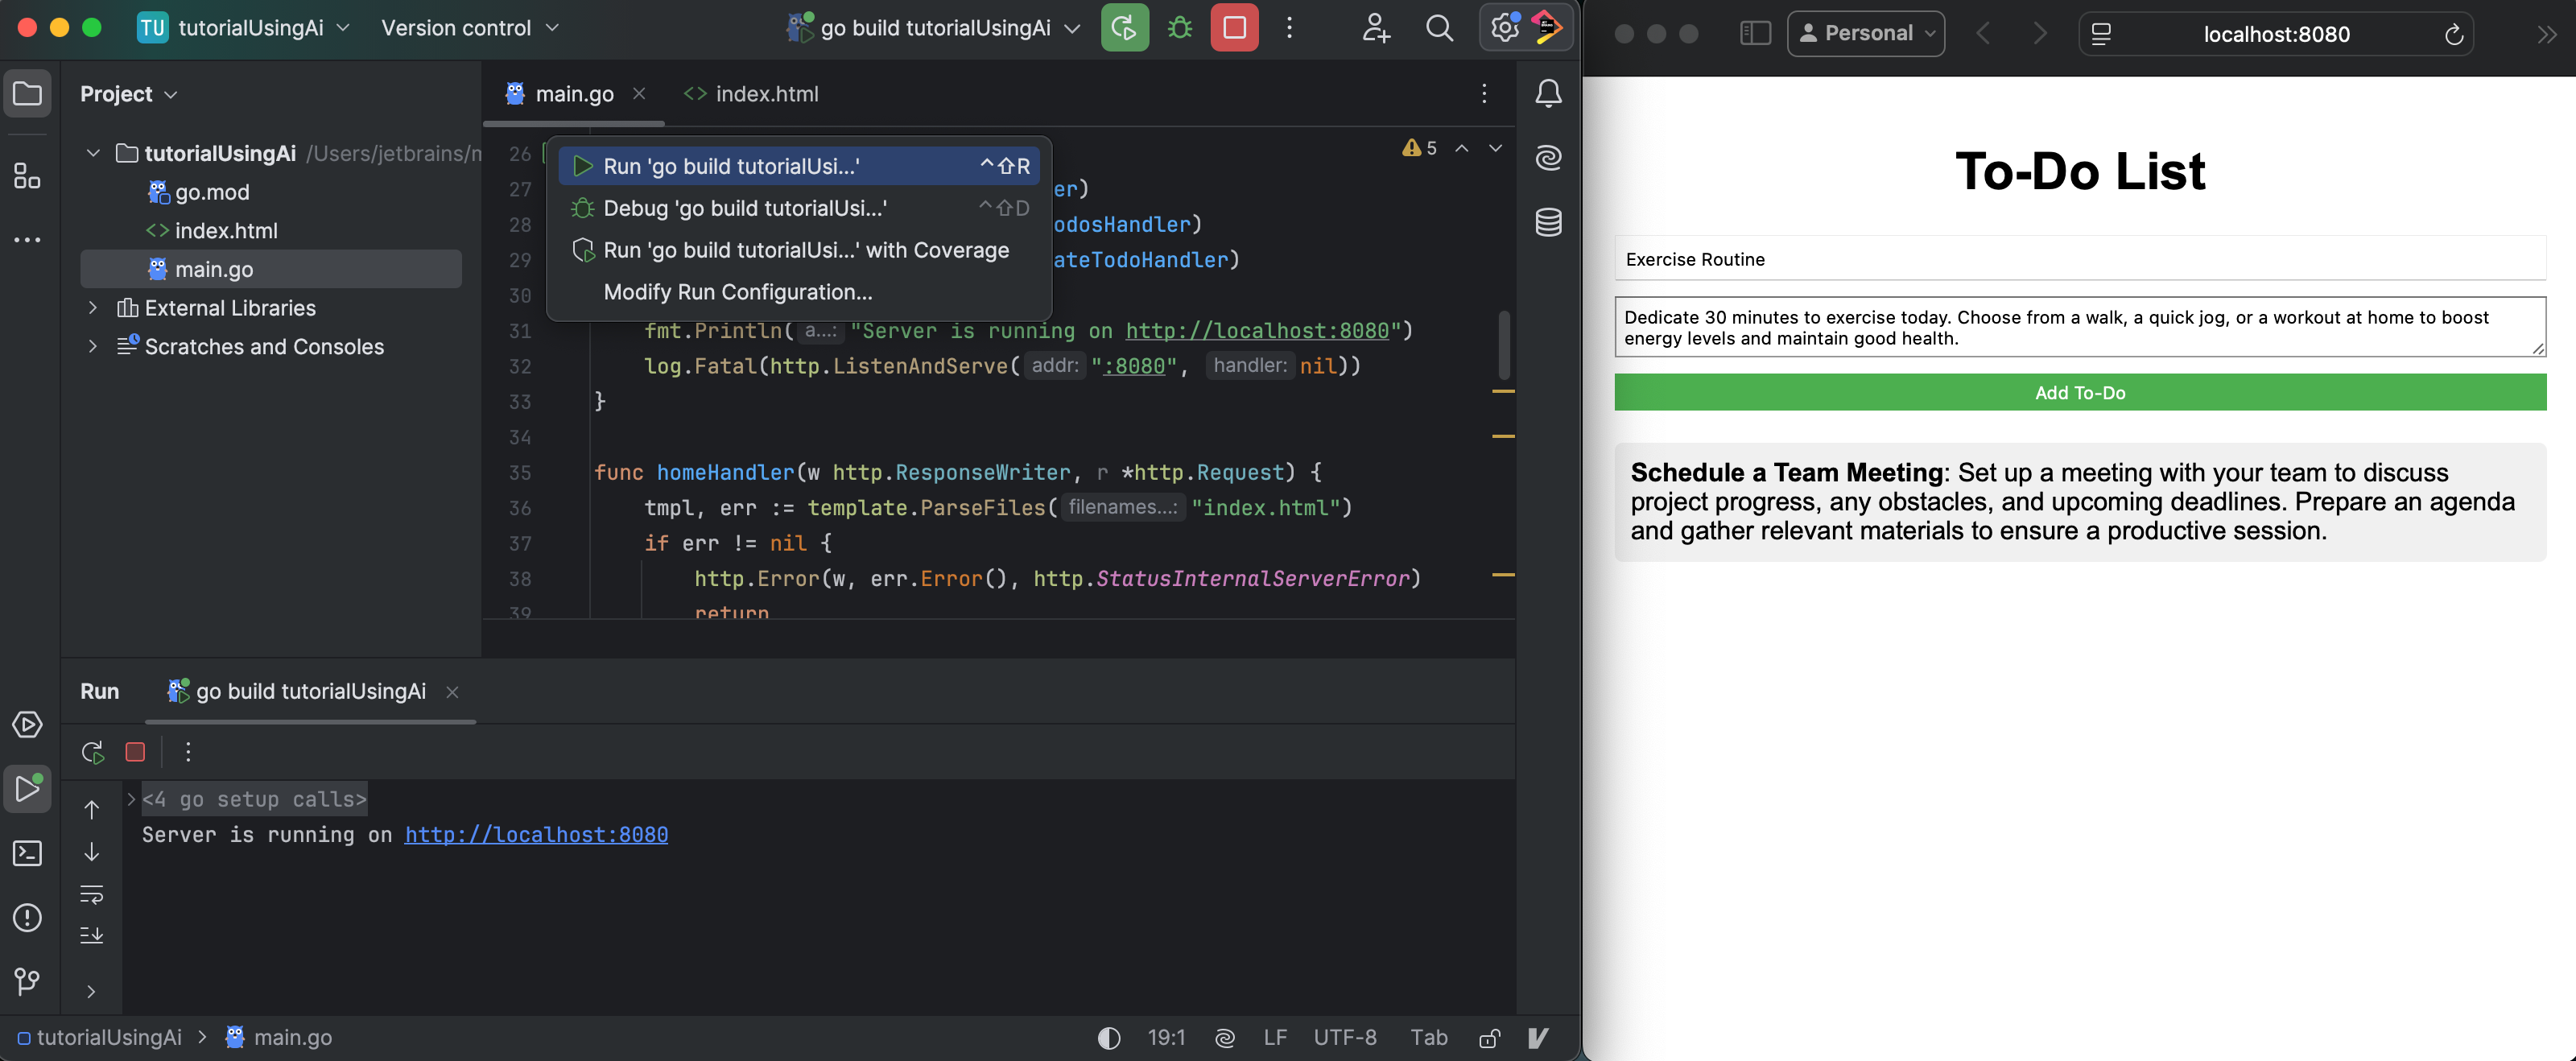This screenshot has height=1061, width=2576.
Task: Stop the running process with red square
Action: point(1234,28)
